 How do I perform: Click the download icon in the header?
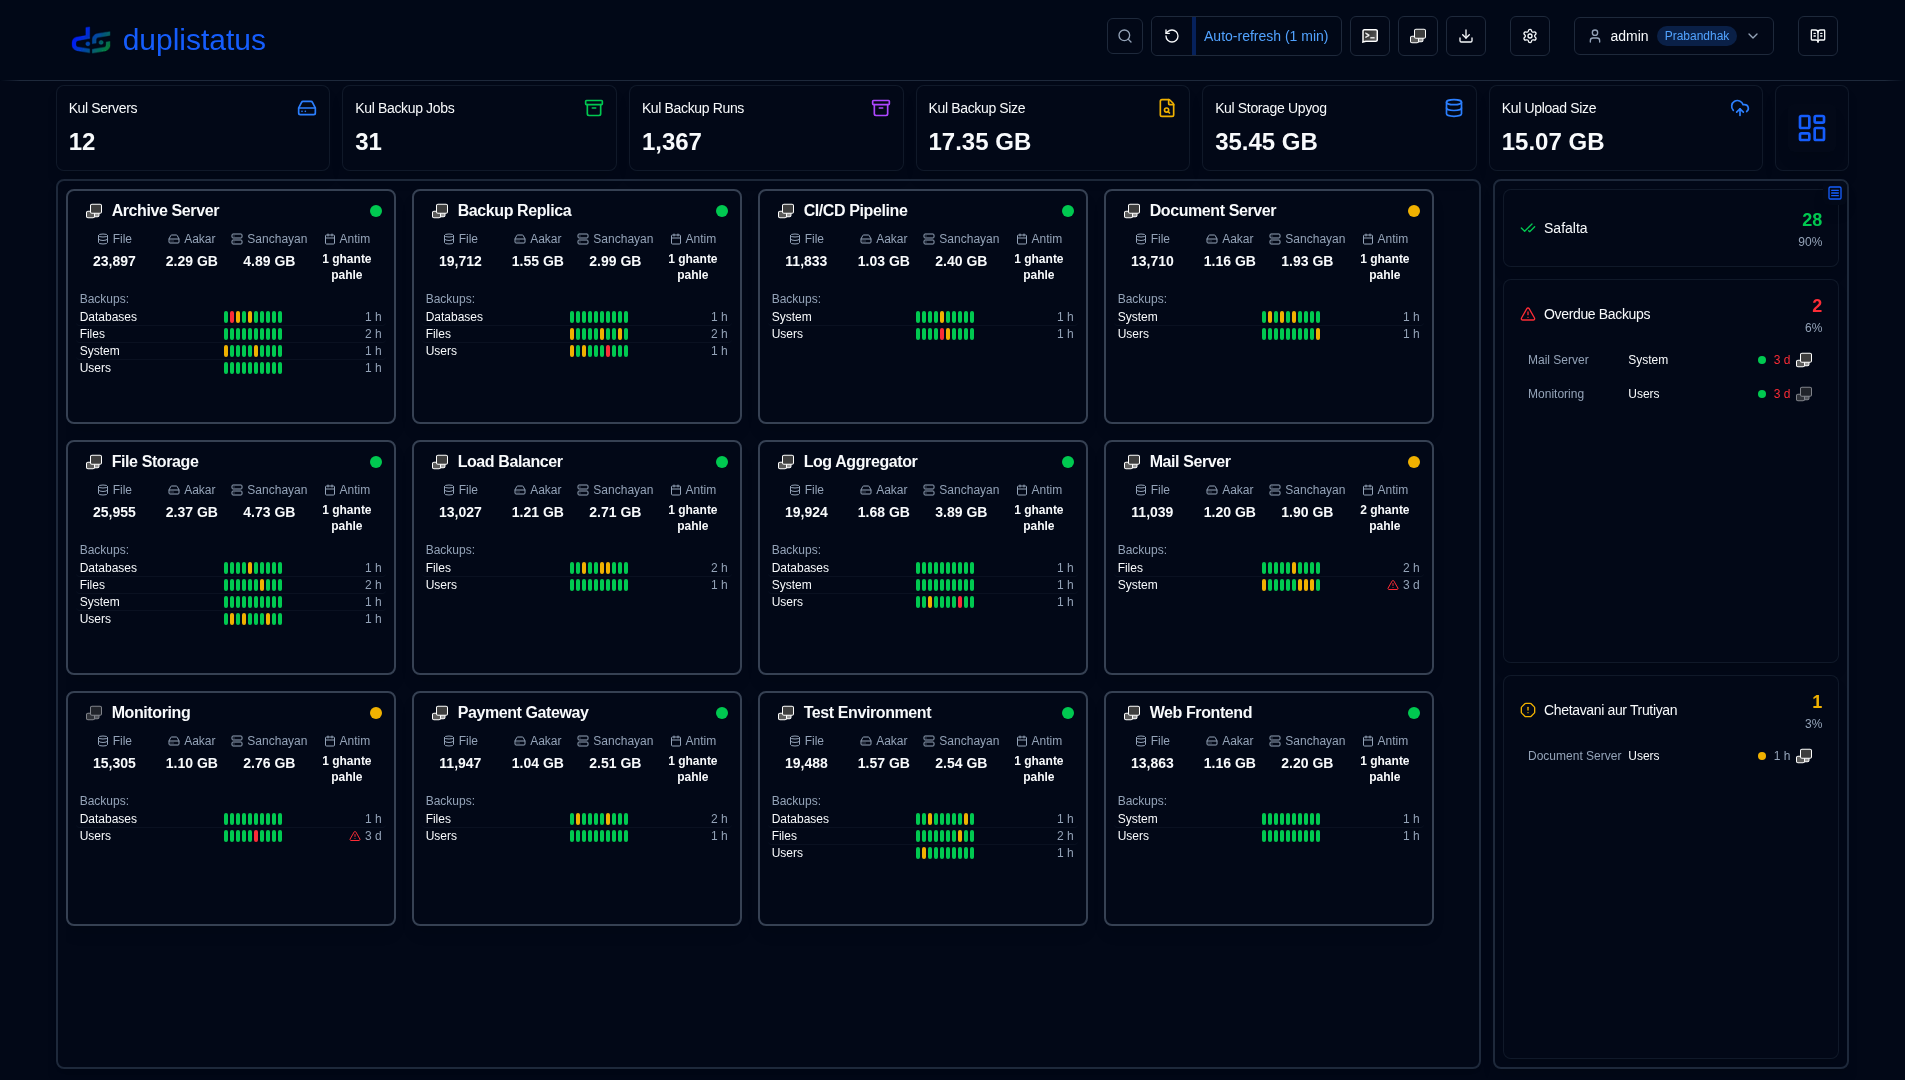pos(1465,36)
